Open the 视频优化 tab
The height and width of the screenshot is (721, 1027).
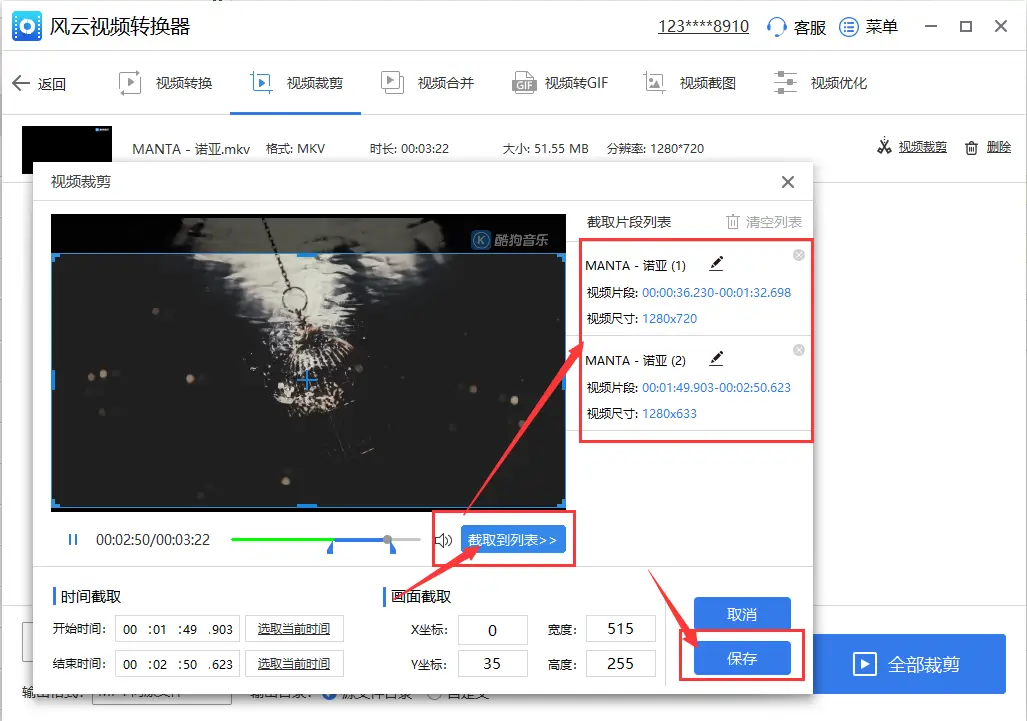click(x=820, y=83)
